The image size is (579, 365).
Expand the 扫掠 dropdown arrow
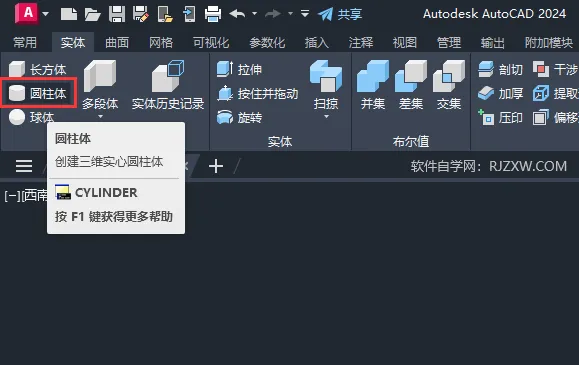click(x=326, y=117)
